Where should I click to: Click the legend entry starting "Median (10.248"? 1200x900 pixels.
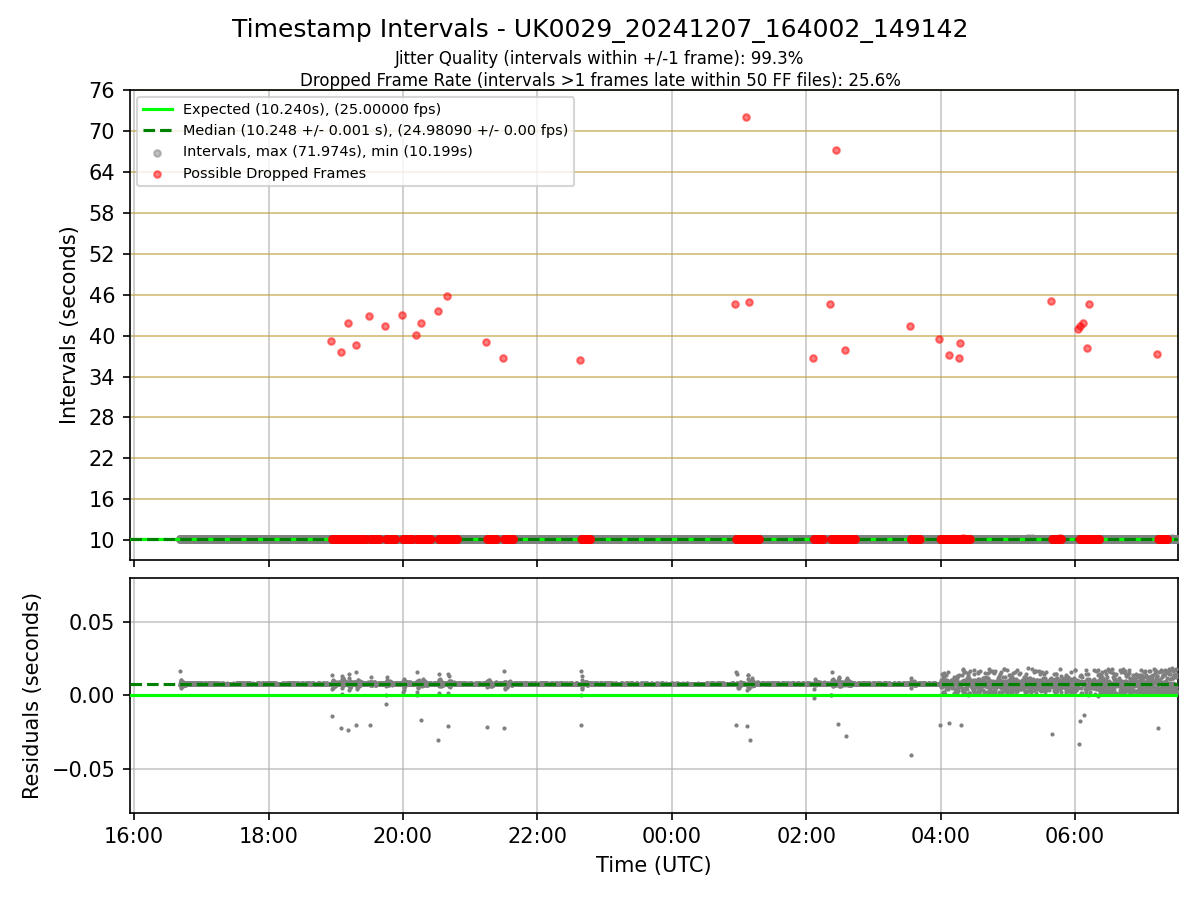point(375,130)
